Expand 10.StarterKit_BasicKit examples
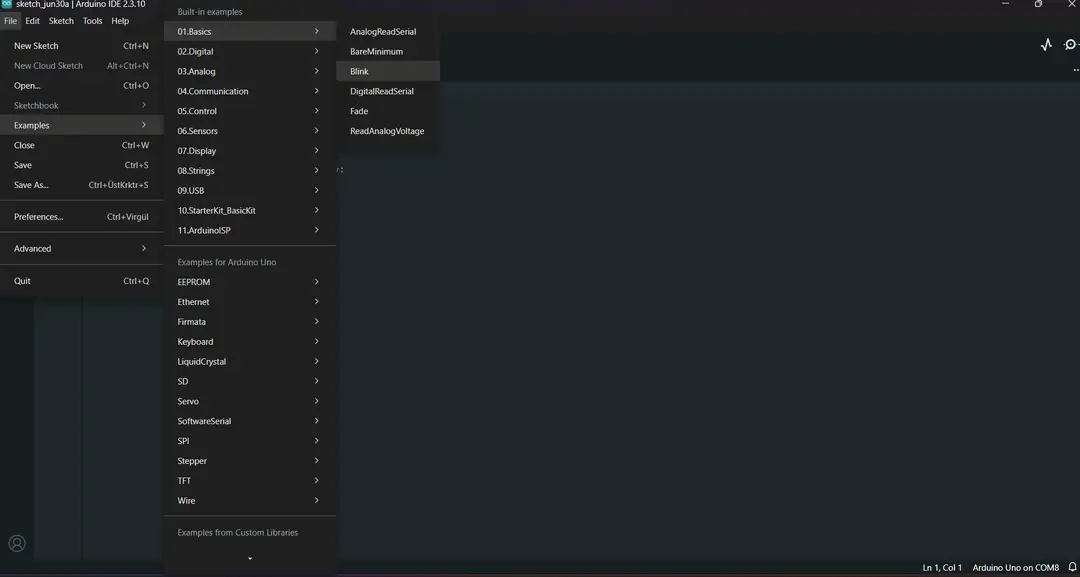This screenshot has width=1080, height=577. click(x=250, y=211)
